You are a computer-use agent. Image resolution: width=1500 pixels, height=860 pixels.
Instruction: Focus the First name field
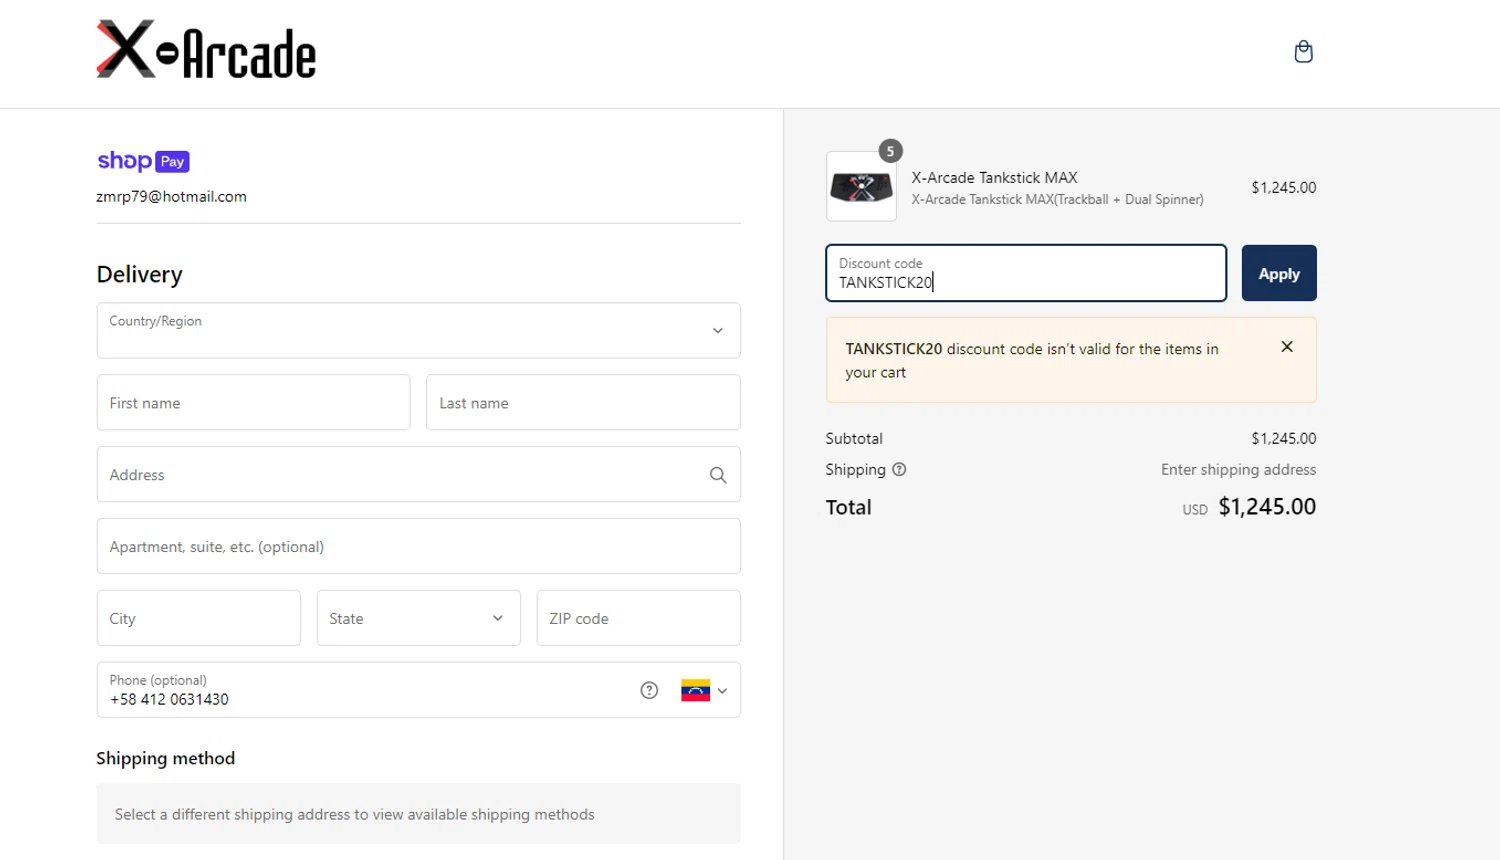click(x=253, y=403)
